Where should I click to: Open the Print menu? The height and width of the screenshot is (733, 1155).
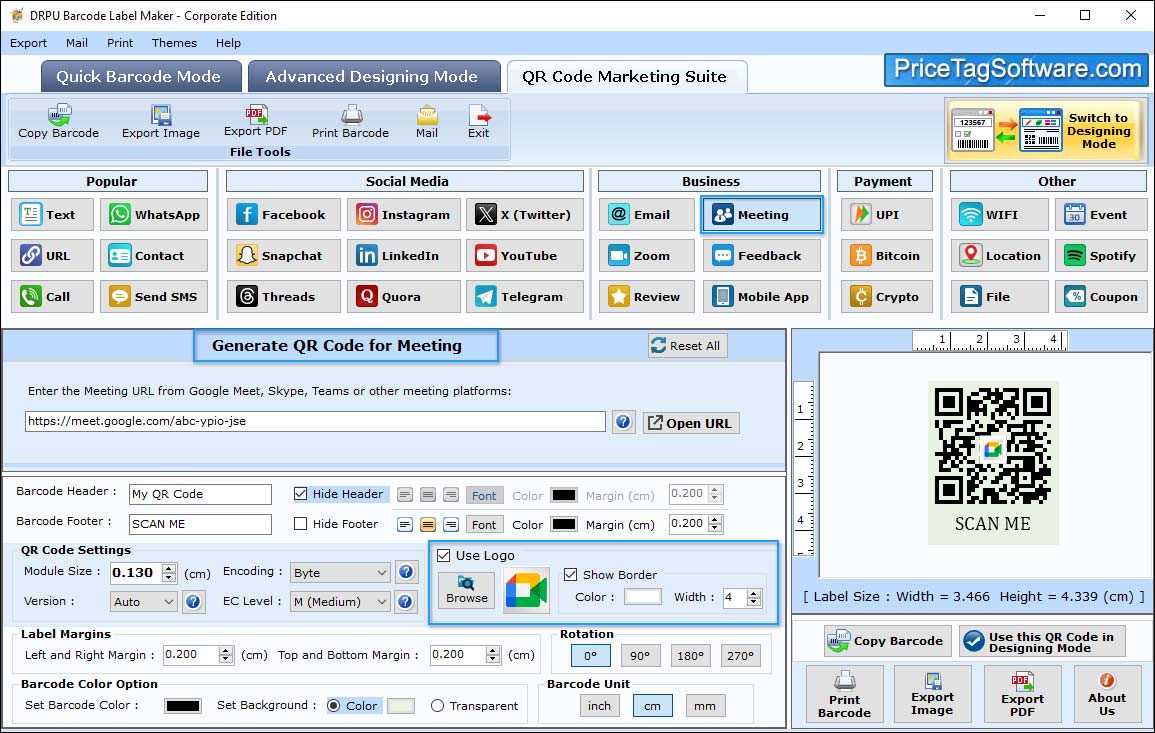(x=120, y=43)
